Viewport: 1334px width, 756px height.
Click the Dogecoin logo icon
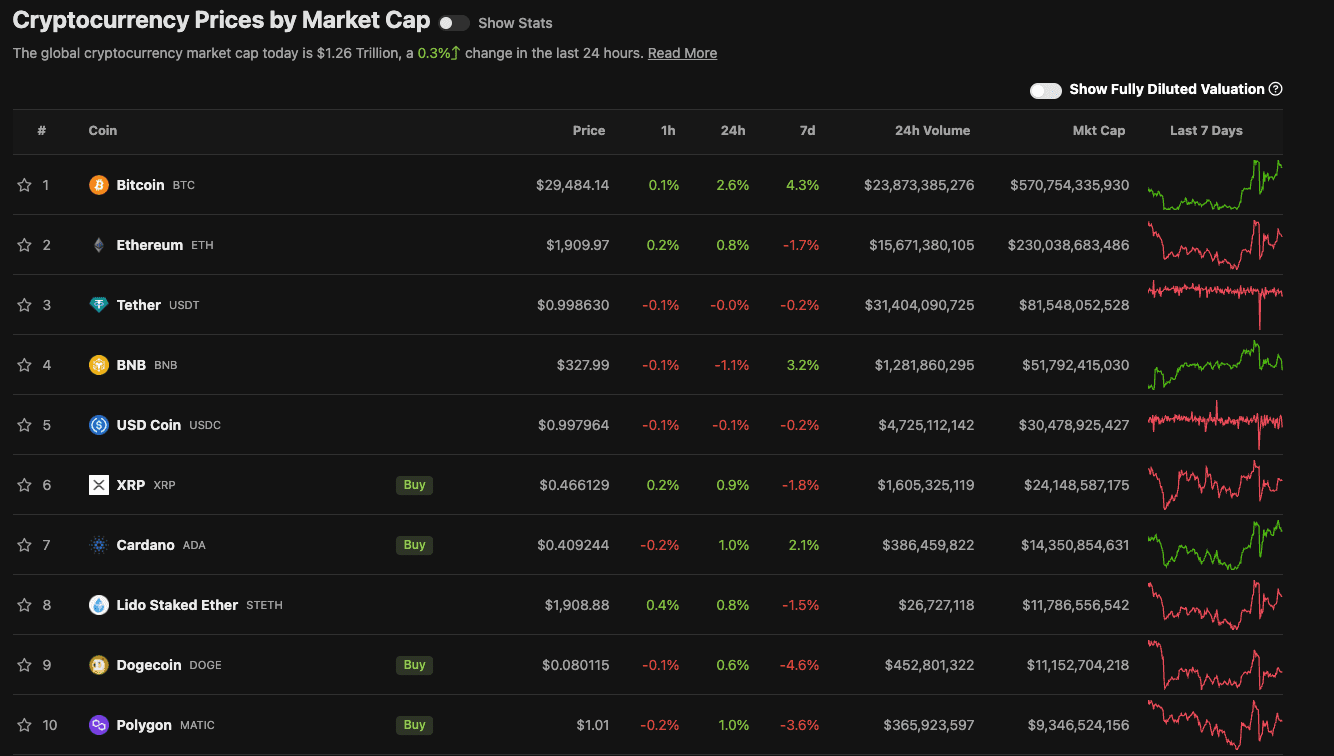click(x=98, y=665)
